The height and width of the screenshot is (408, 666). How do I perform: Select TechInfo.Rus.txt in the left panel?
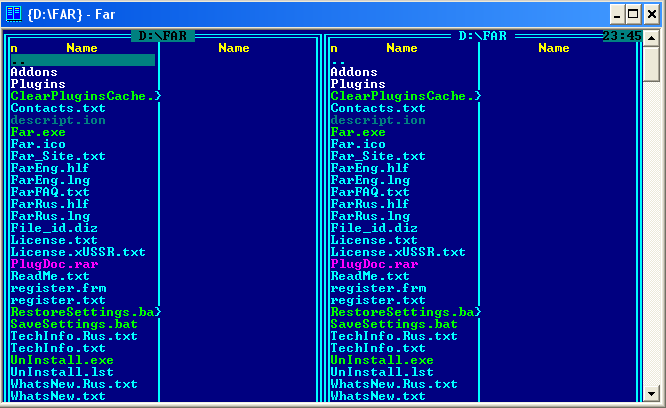click(74, 336)
